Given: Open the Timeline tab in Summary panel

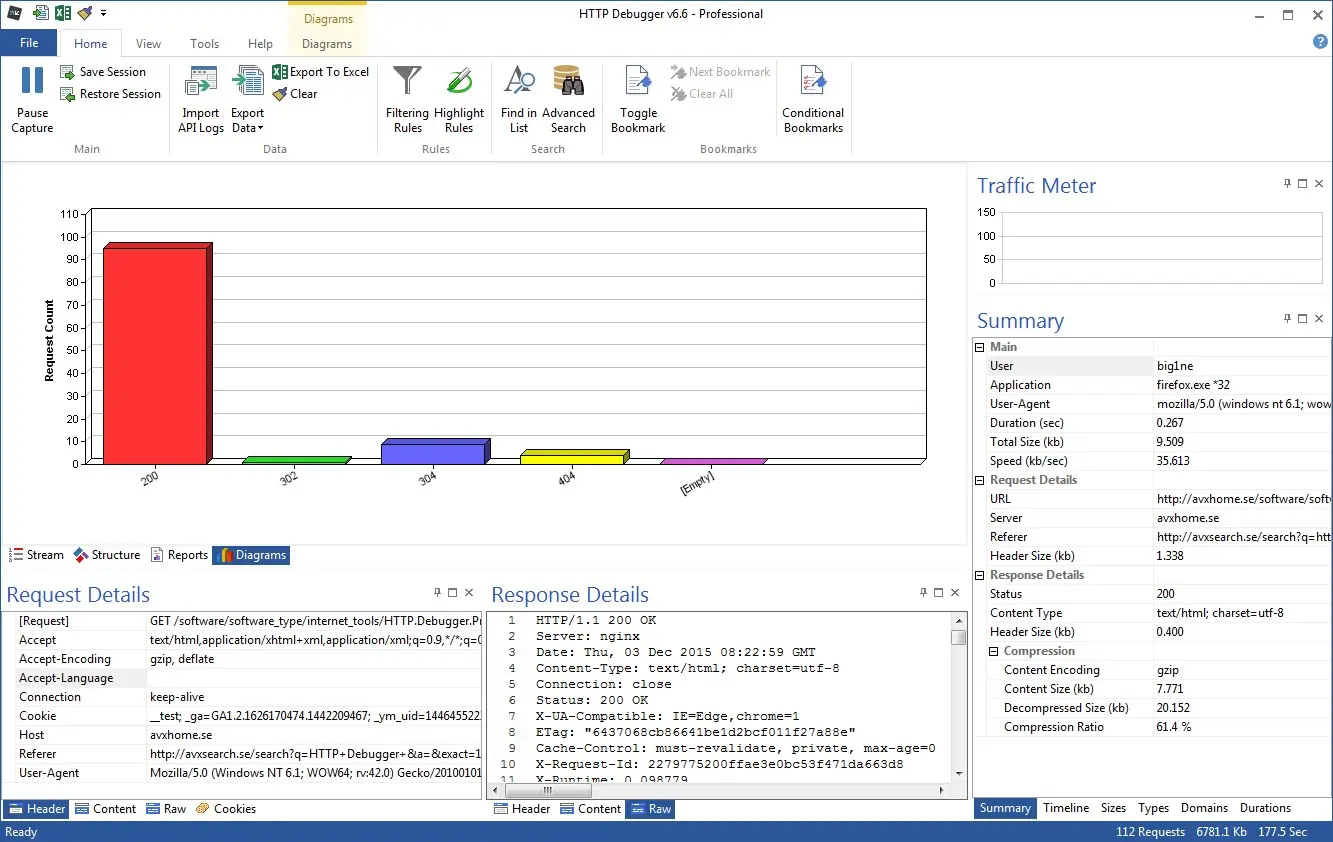Looking at the screenshot, I should point(1066,808).
